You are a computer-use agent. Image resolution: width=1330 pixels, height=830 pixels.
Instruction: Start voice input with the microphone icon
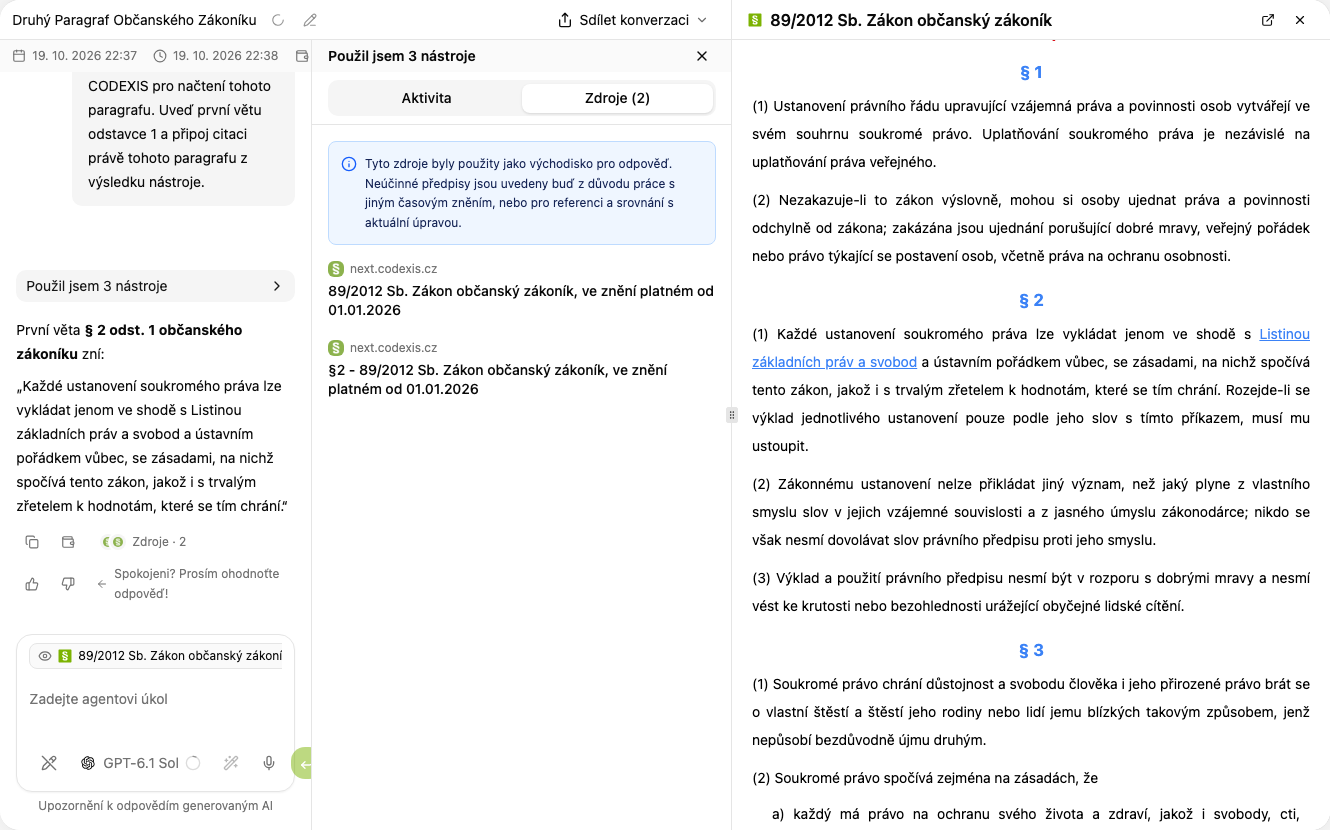[x=269, y=763]
